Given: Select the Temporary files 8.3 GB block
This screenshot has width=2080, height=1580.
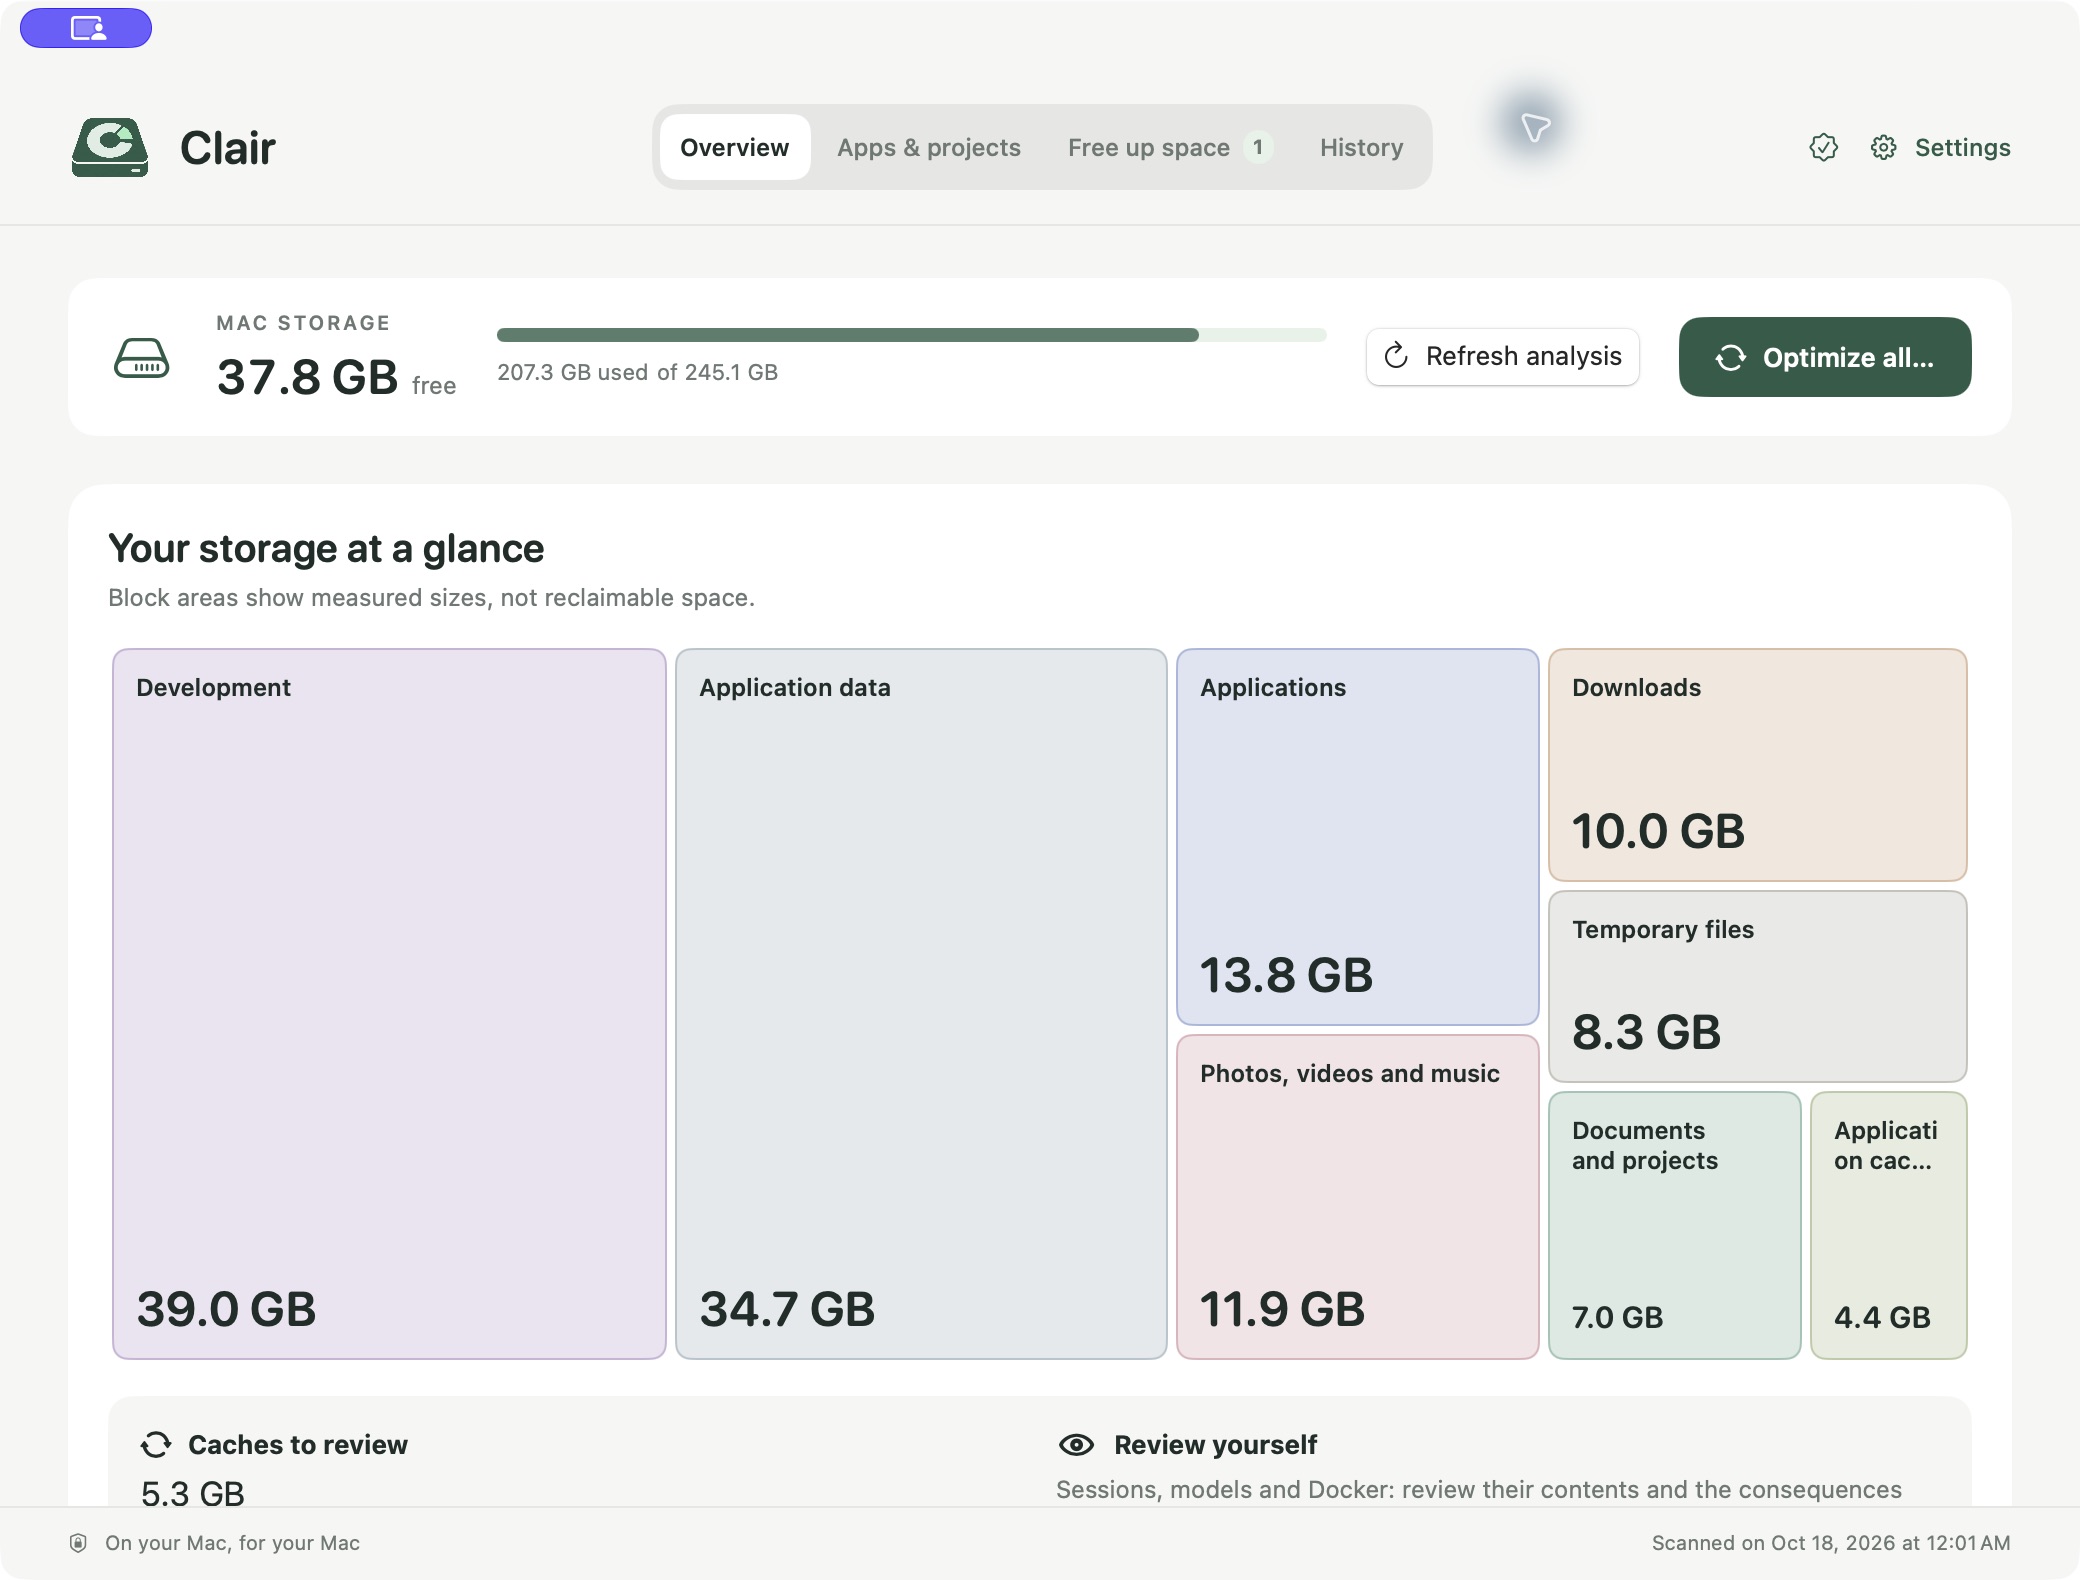Looking at the screenshot, I should (1758, 987).
